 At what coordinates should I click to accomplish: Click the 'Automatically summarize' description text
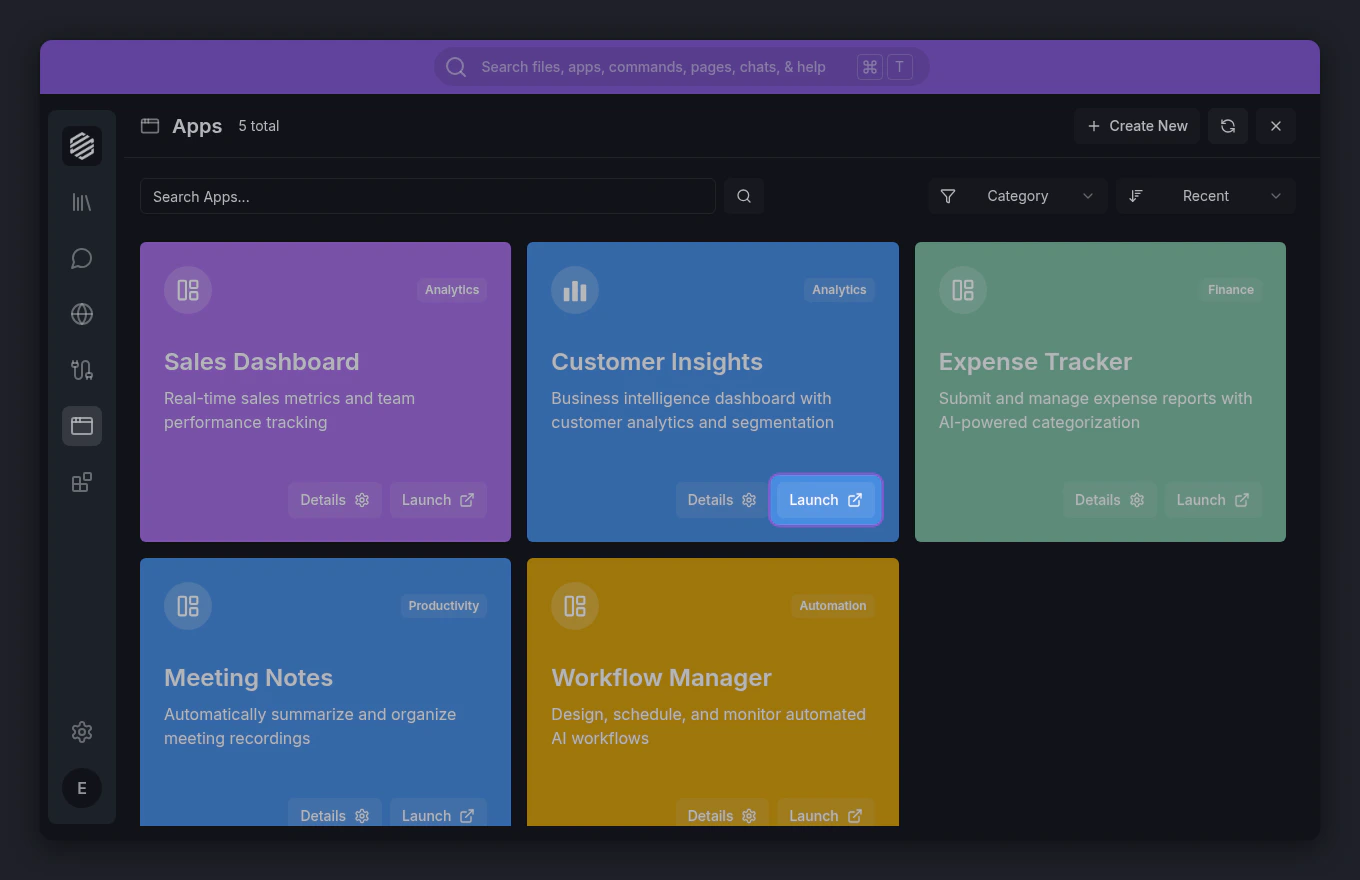click(x=310, y=726)
